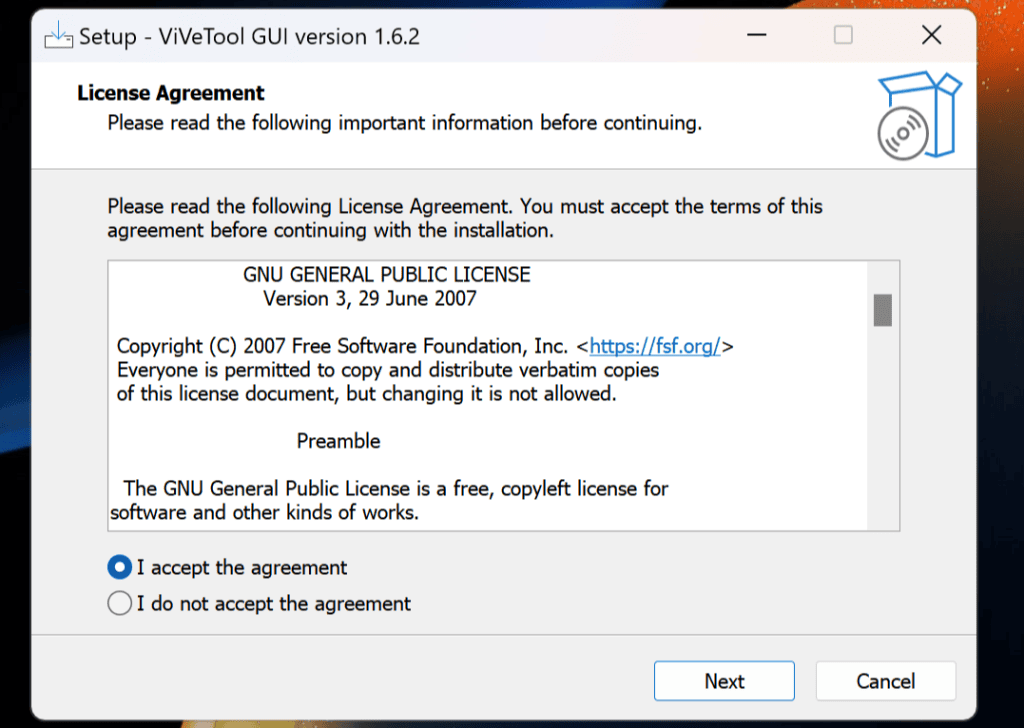The width and height of the screenshot is (1024, 728).
Task: Toggle acceptance back to 'I accept the agreement'
Action: point(118,566)
